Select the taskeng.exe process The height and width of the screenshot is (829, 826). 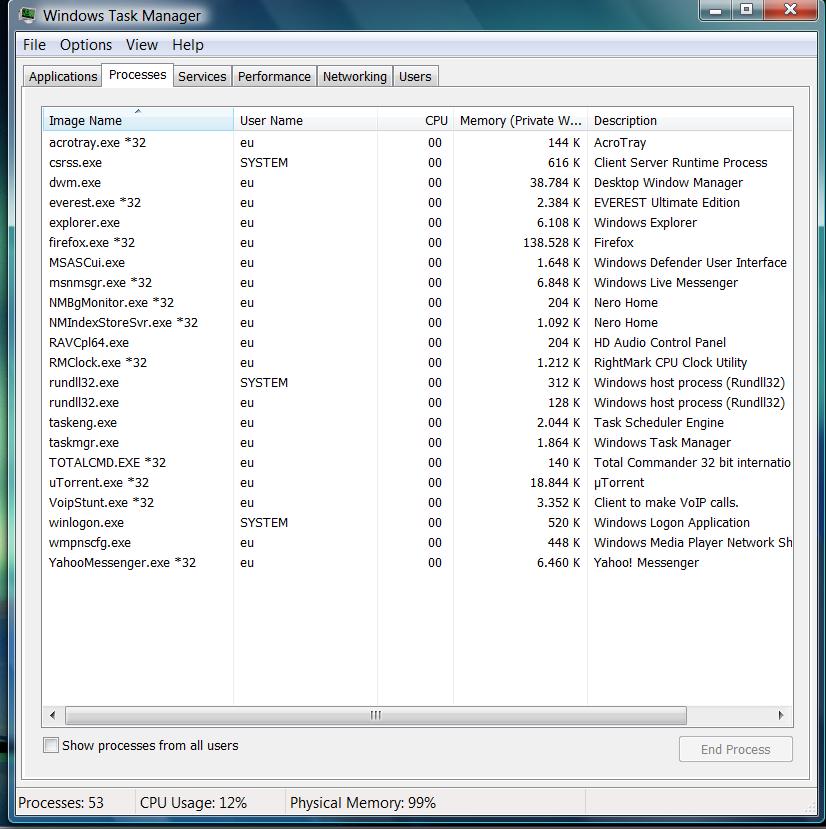pos(417,423)
